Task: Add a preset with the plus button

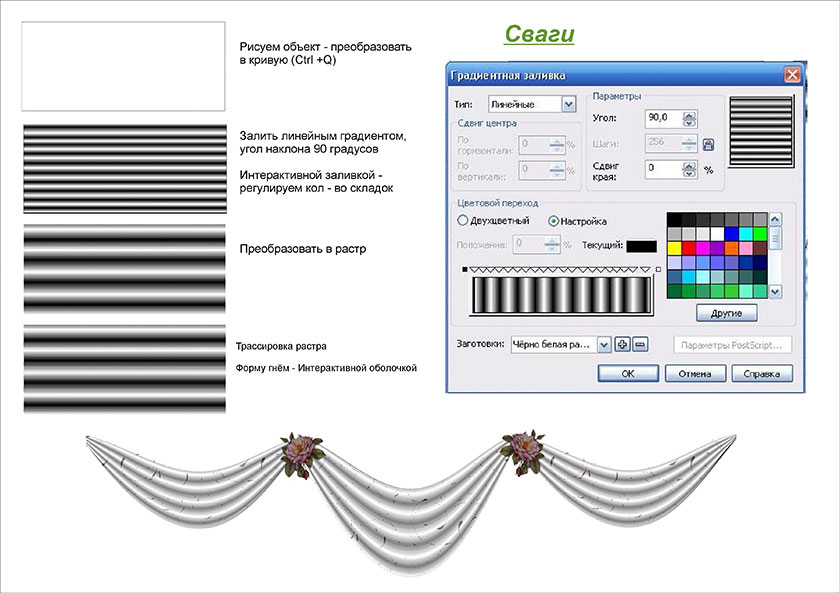Action: tap(622, 345)
